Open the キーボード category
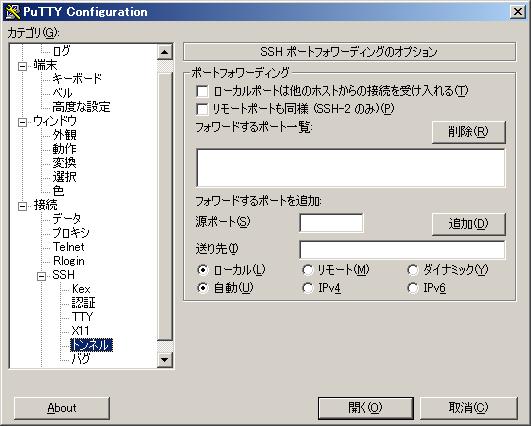531x426 pixels. click(77, 79)
